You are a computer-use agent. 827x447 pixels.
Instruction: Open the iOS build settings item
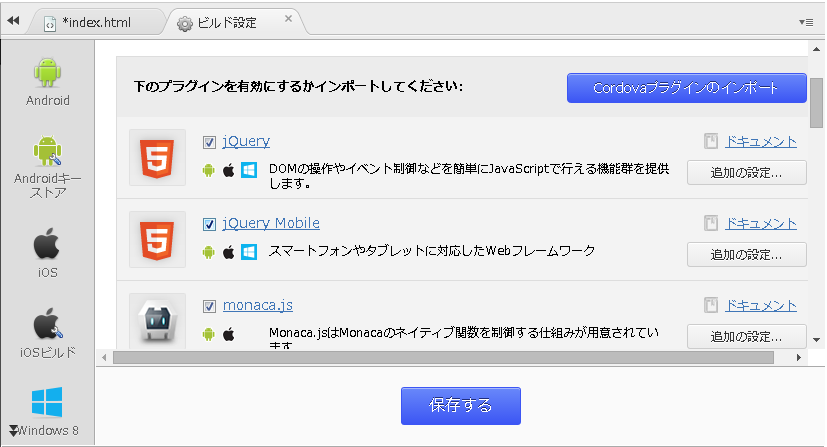click(x=47, y=333)
